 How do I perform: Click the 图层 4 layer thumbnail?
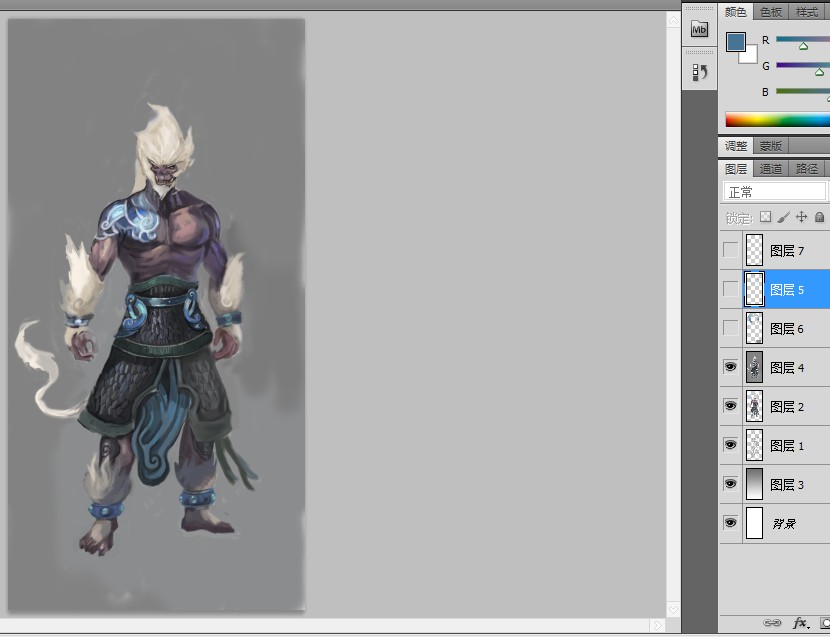click(x=754, y=367)
